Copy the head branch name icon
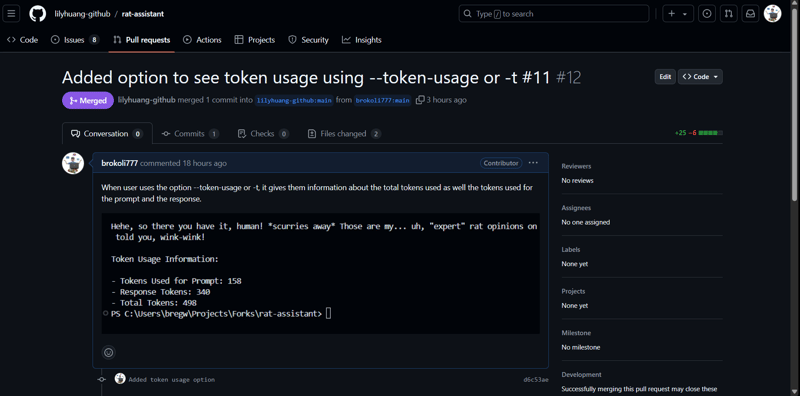800x396 pixels. click(x=420, y=100)
